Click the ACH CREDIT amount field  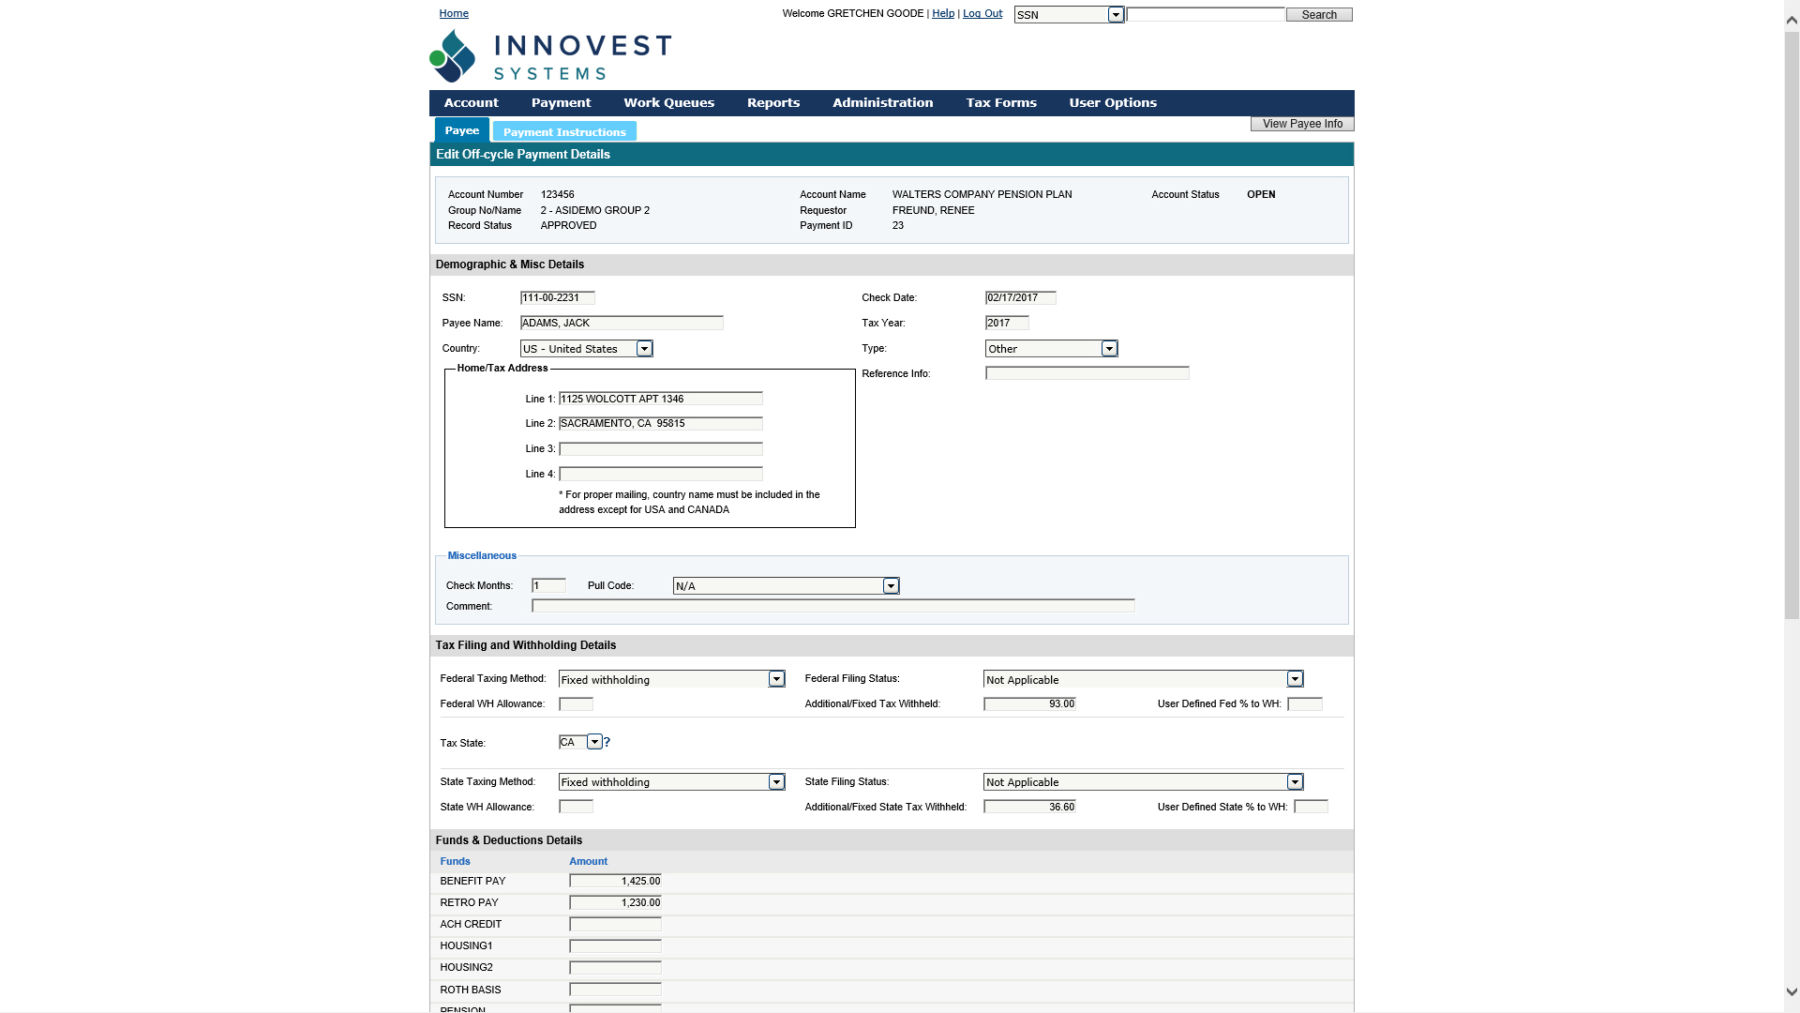pyautogui.click(x=615, y=925)
